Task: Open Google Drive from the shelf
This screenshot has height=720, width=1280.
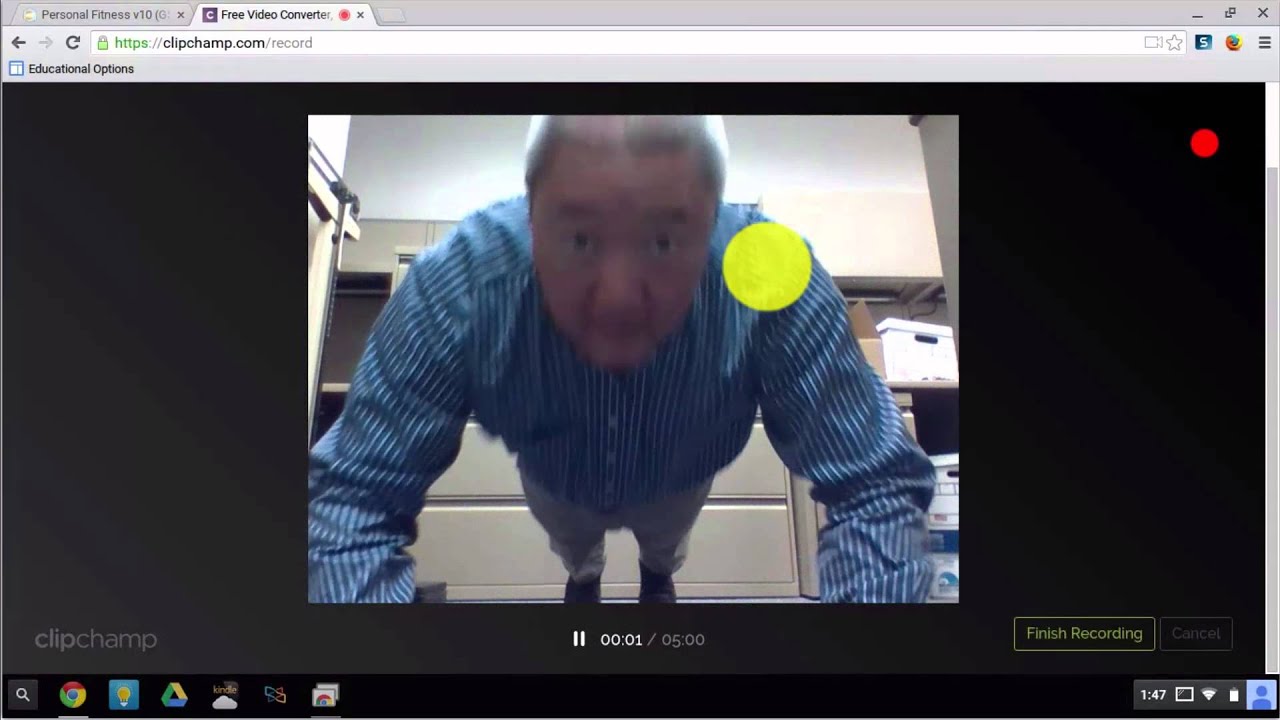Action: [174, 695]
